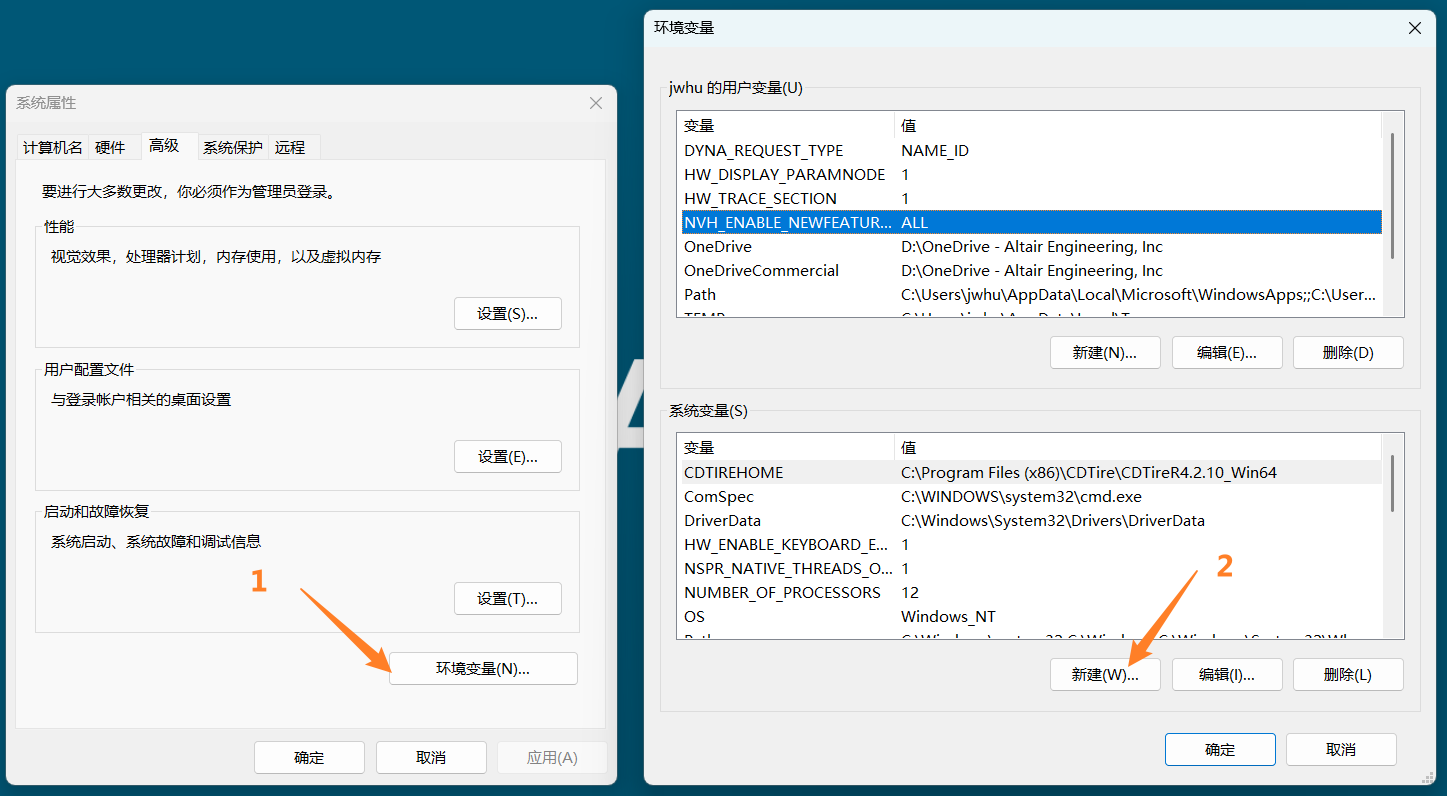1447x796 pixels.
Task: Close the 环境变量 dialog window
Action: click(1415, 29)
